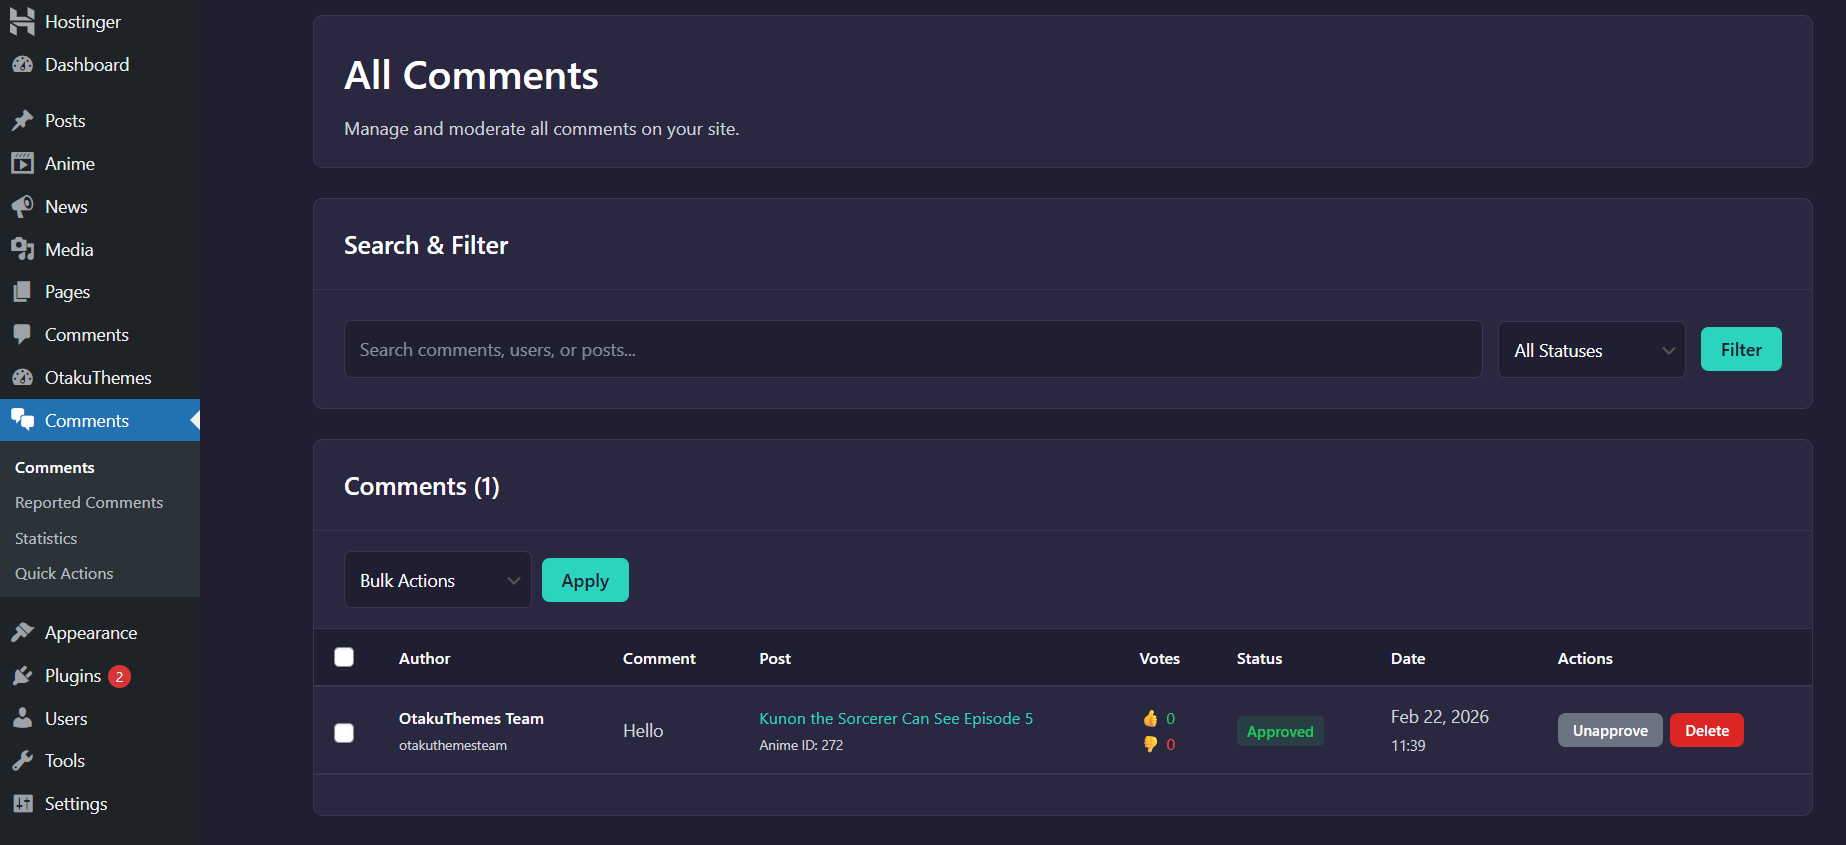Open the Appearance menu
The width and height of the screenshot is (1846, 845).
point(91,633)
